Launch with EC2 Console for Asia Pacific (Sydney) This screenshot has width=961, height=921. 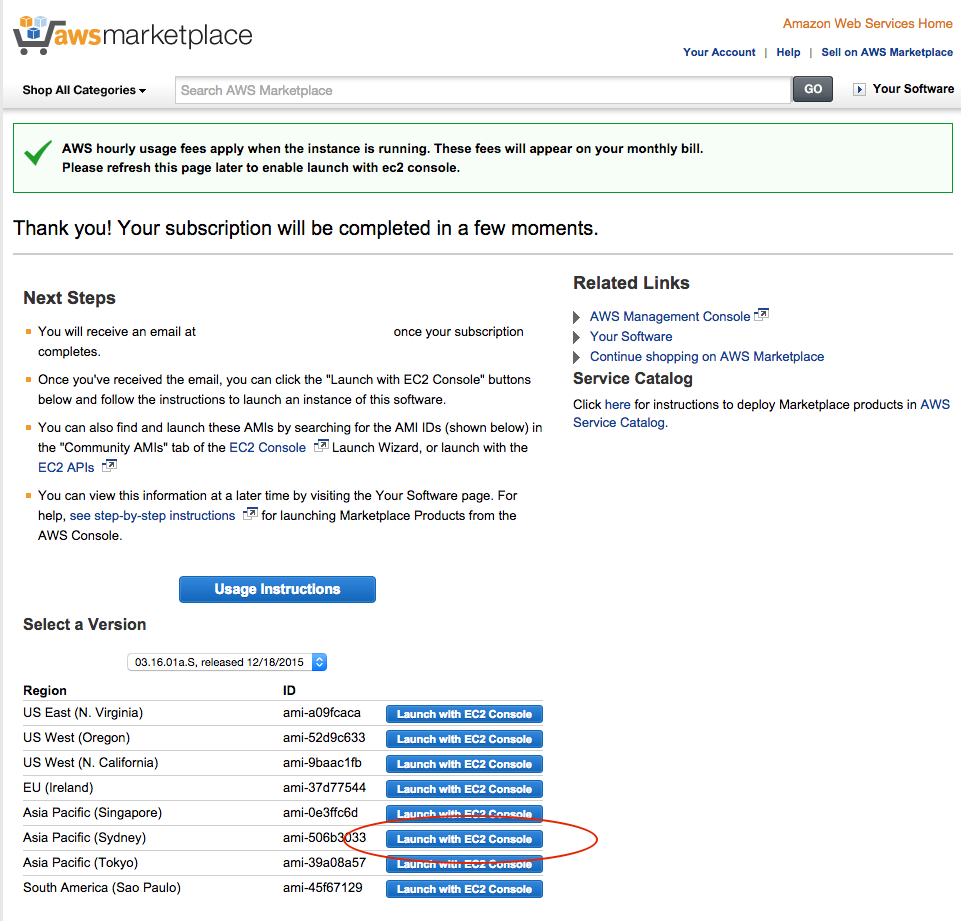[x=464, y=839]
